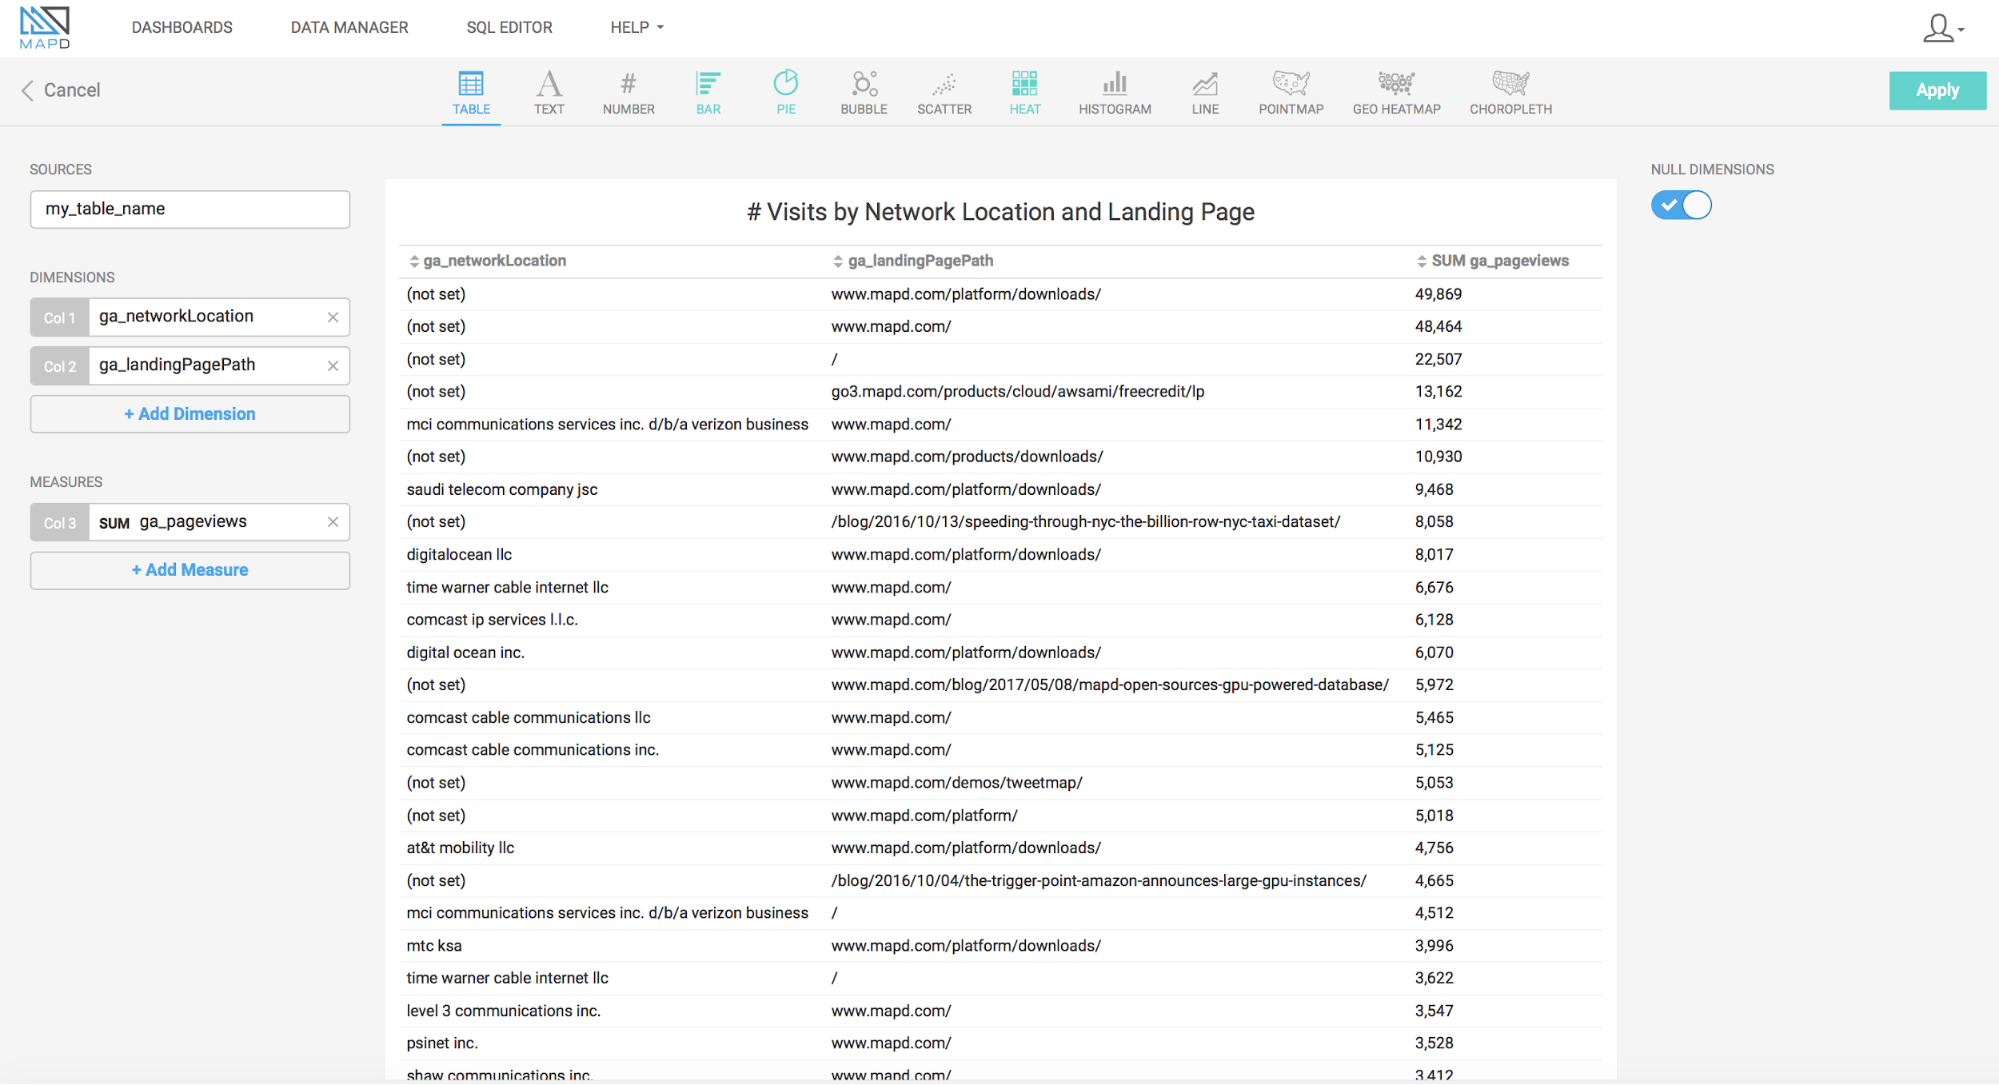Click the value '22,507'
Image resolution: width=1999 pixels, height=1085 pixels.
[1438, 359]
